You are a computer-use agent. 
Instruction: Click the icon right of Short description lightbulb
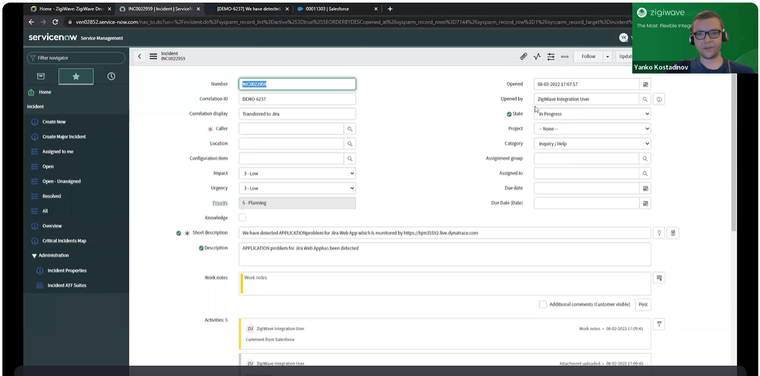673,233
